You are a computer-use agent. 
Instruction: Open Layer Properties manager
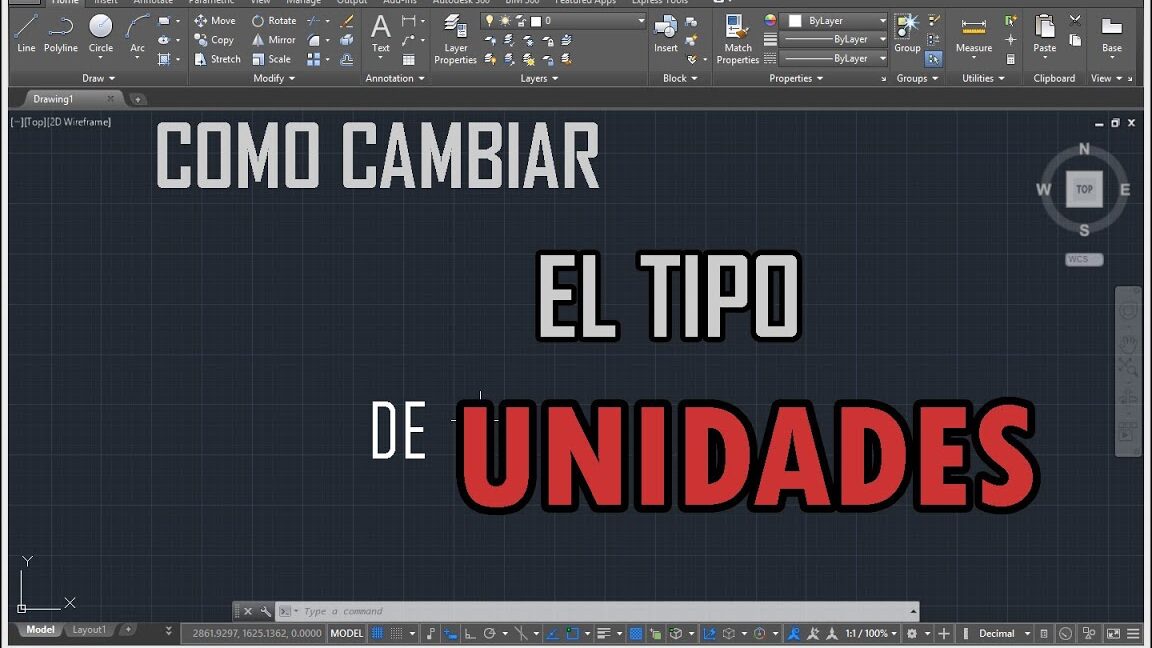(455, 40)
